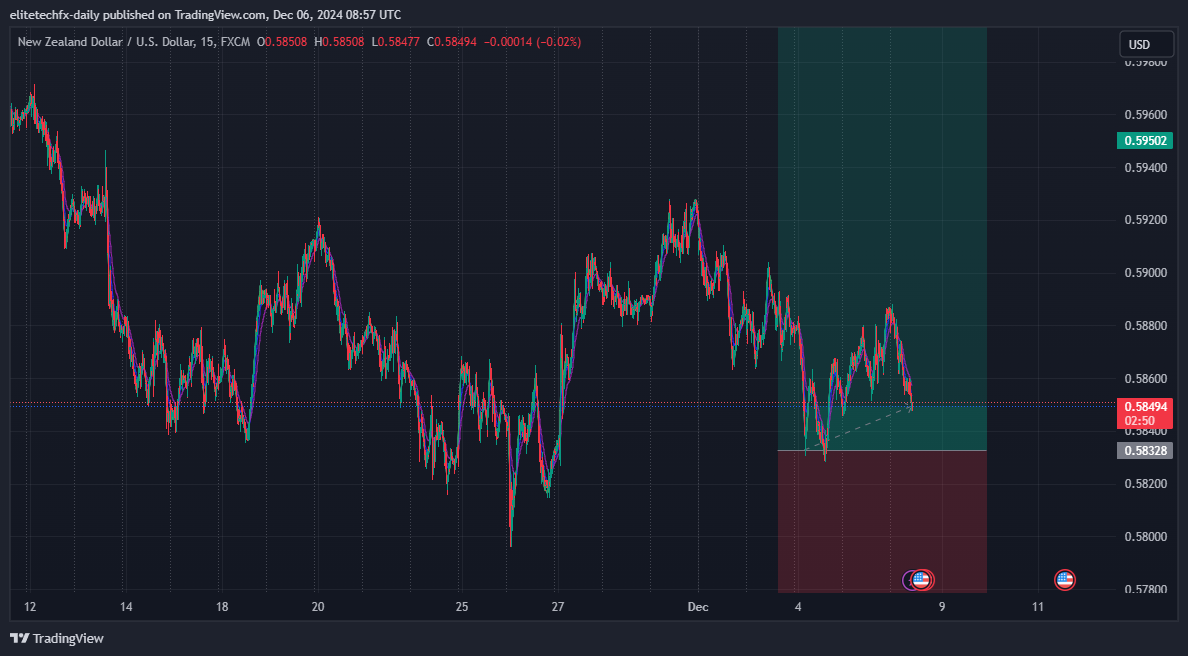Click the US flag event marker beside the purple icon

(x=922, y=580)
